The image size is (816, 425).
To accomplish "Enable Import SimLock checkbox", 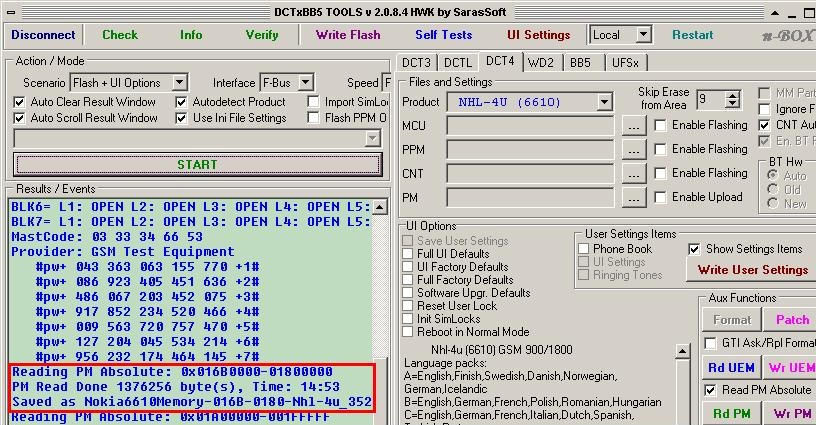I will click(x=313, y=102).
